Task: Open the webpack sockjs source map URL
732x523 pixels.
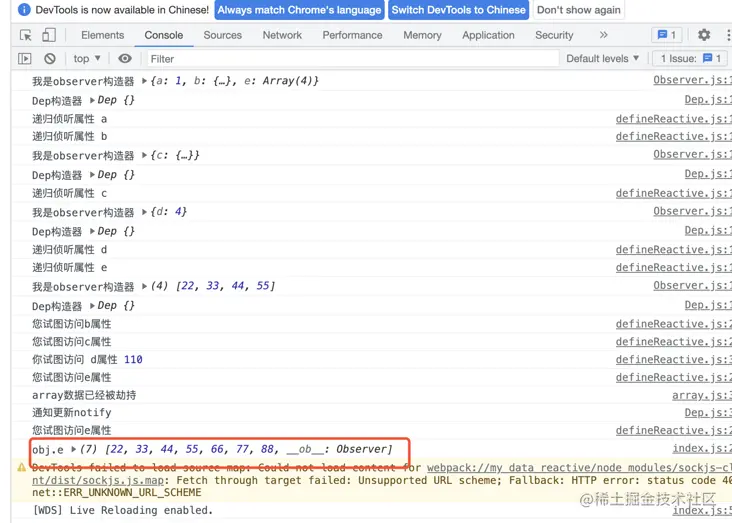Action: (x=579, y=468)
